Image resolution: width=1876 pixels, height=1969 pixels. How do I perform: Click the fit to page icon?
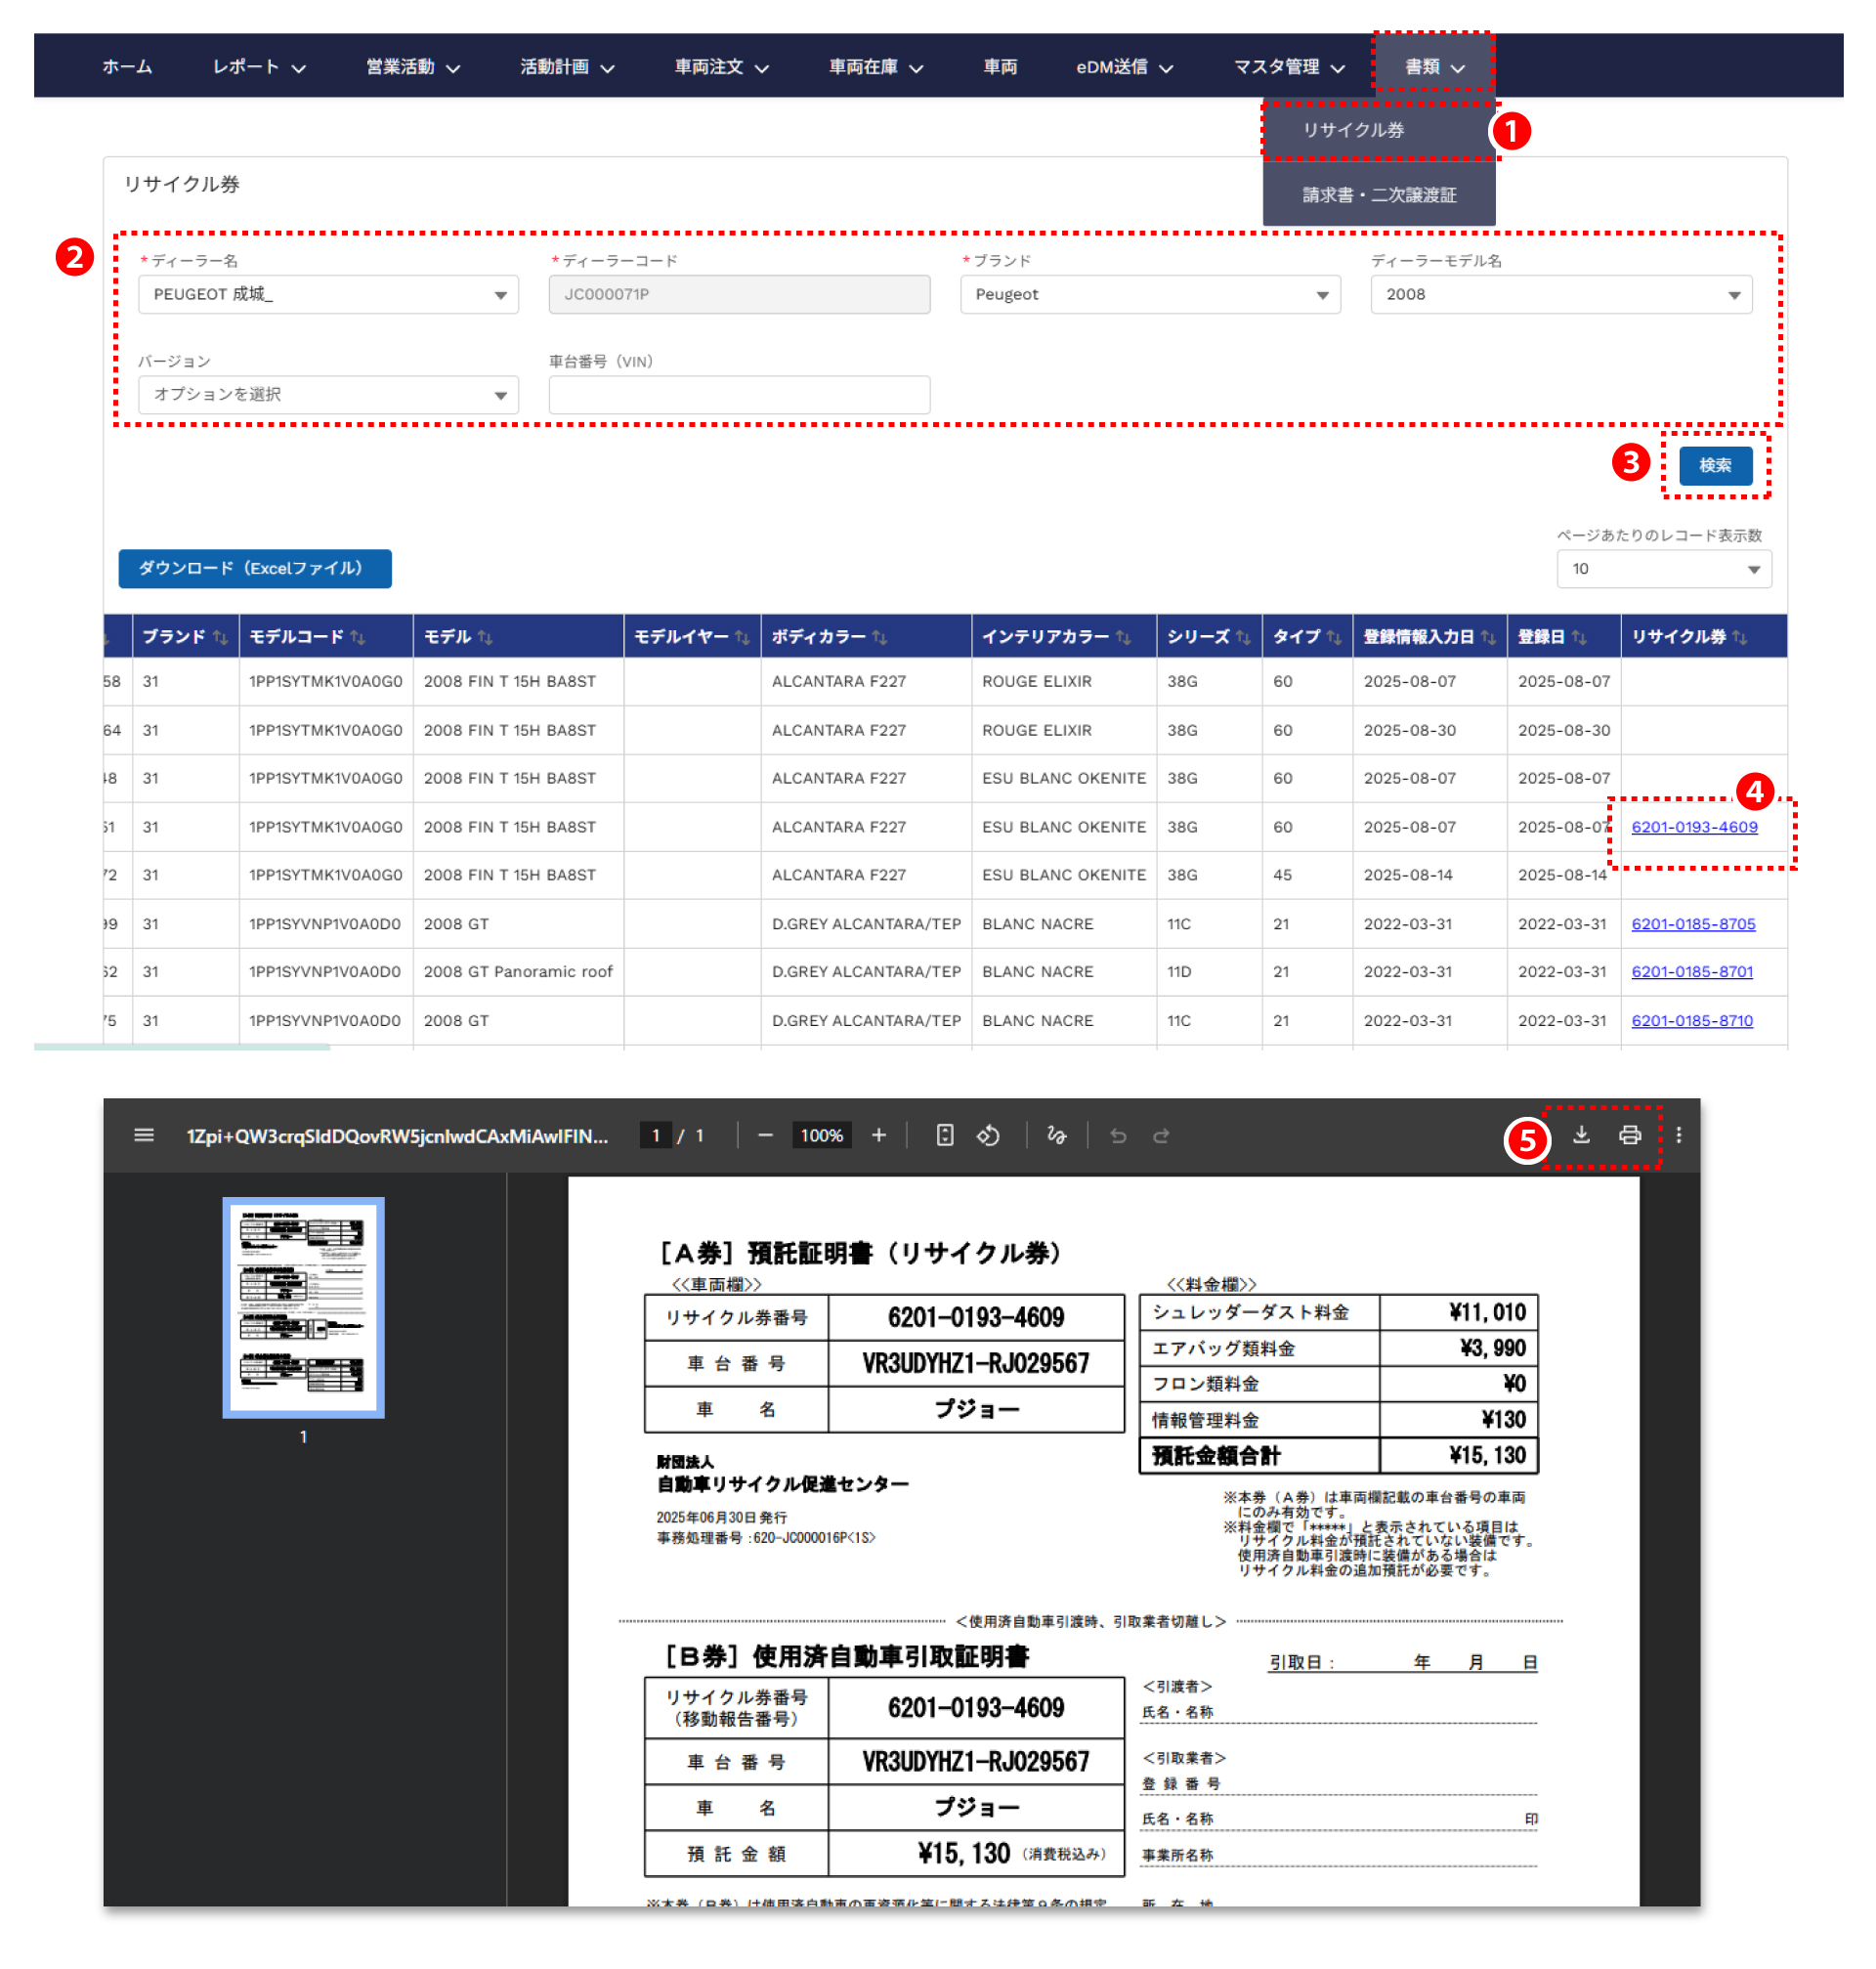[x=944, y=1135]
